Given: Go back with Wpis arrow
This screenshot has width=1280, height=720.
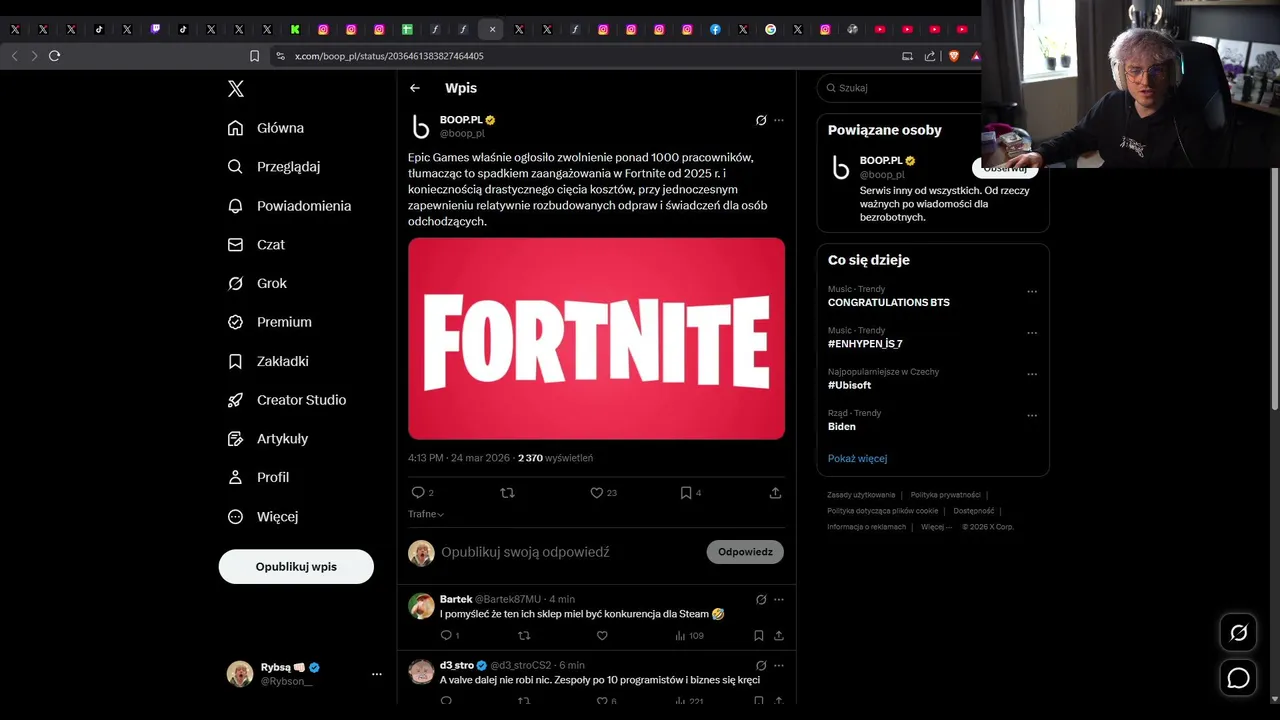Looking at the screenshot, I should 415,88.
